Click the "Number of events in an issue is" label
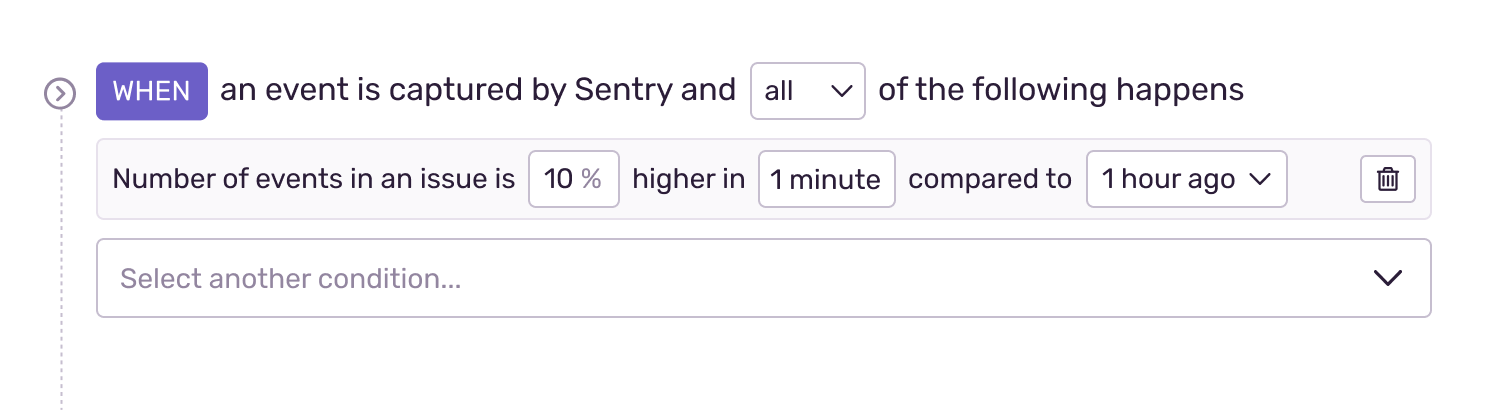The image size is (1492, 410). pos(314,179)
